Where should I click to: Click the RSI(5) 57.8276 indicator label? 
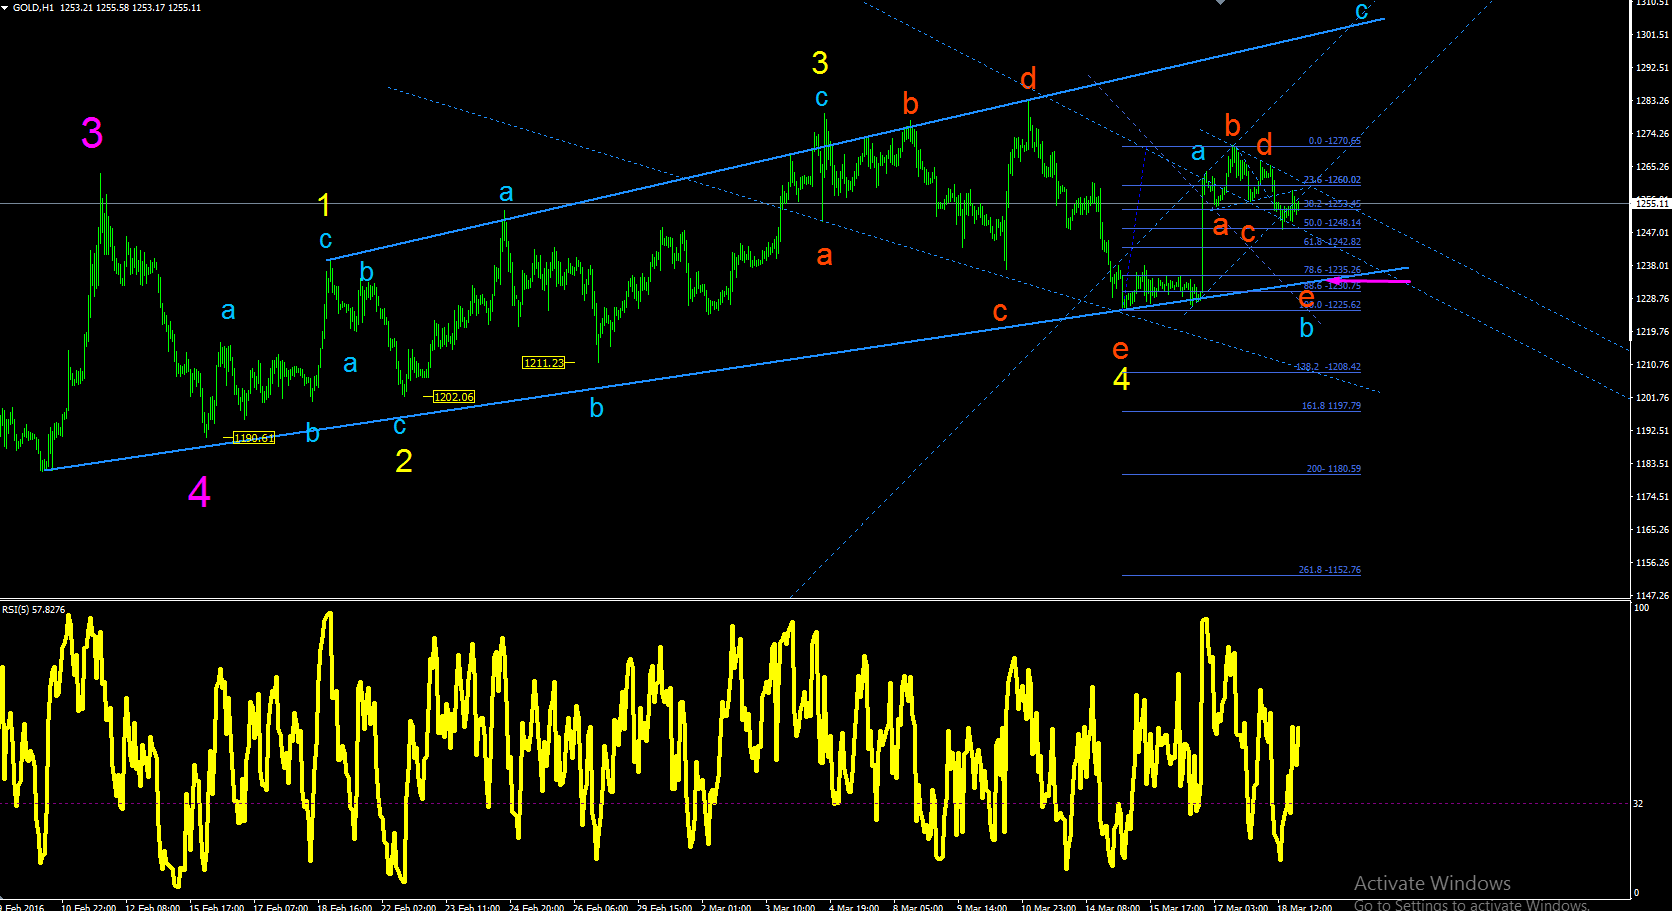coord(33,609)
